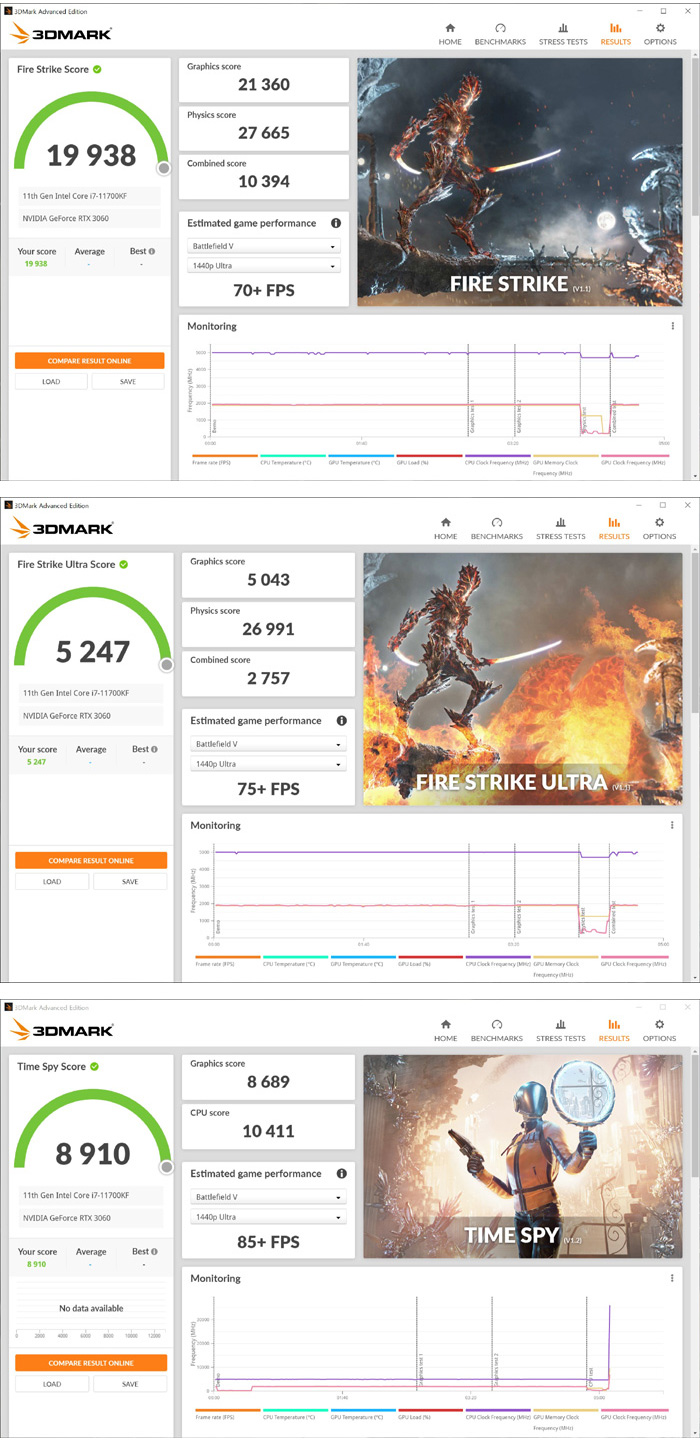Open Battlefield V game dropdown in Fire Strike Ultra window
Image resolution: width=700 pixels, height=1442 pixels.
click(268, 744)
